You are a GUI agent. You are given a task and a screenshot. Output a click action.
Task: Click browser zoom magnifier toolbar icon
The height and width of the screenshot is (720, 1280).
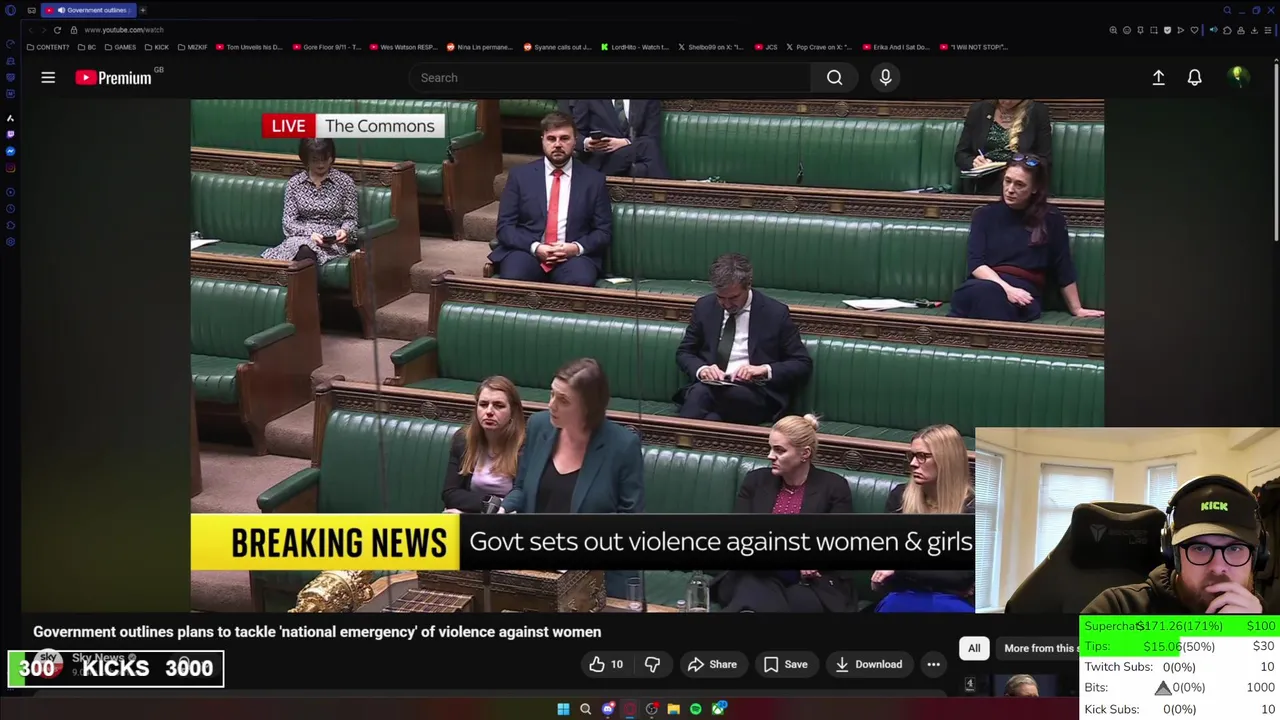coord(1113,30)
